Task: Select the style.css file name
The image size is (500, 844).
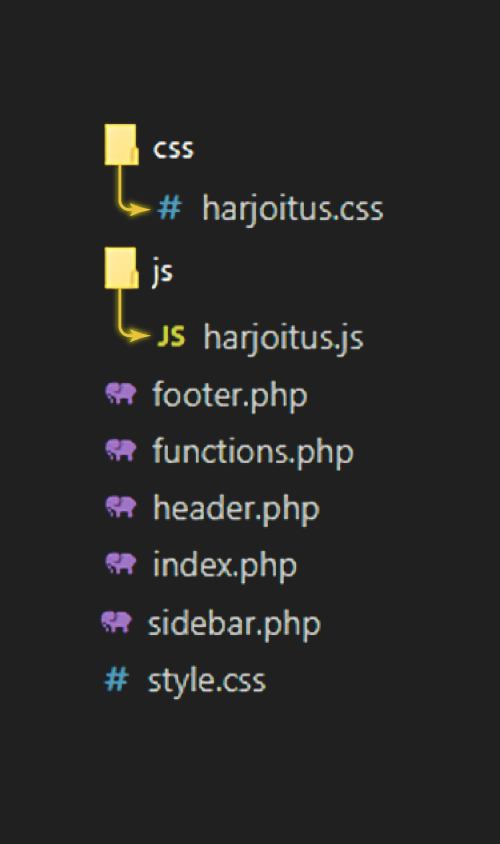Action: click(207, 681)
